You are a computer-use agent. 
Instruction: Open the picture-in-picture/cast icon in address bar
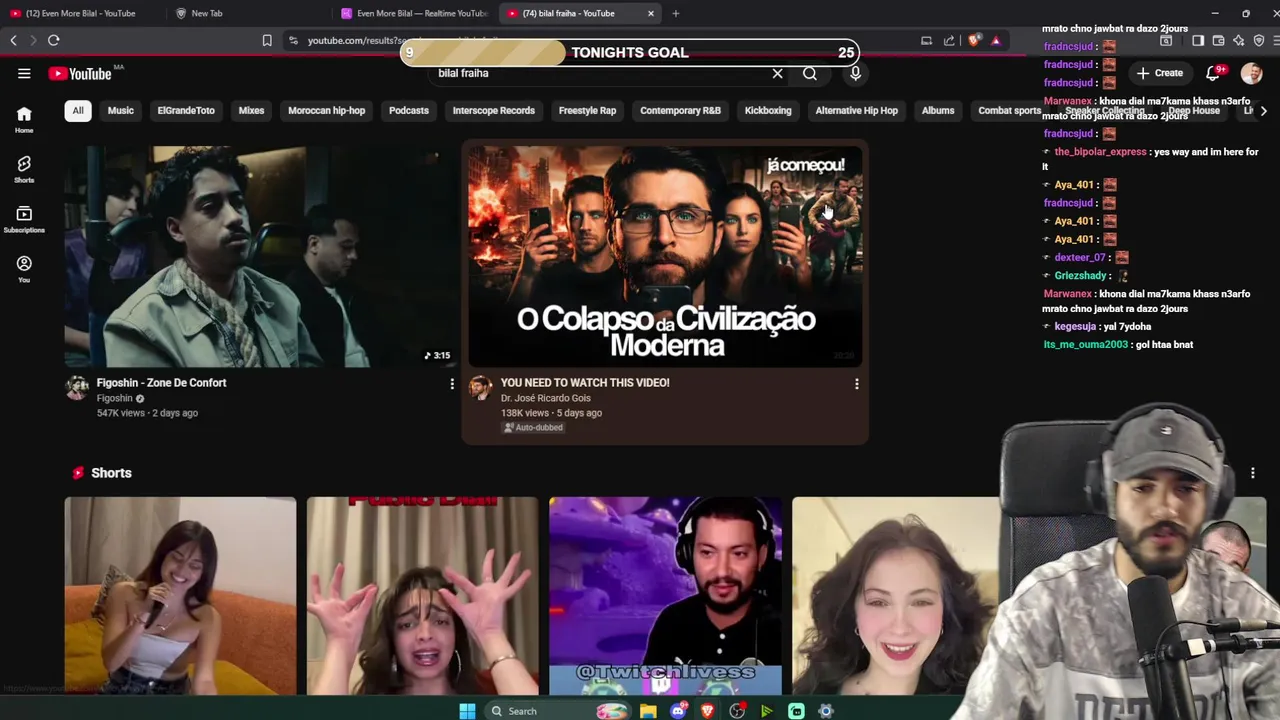coord(926,40)
